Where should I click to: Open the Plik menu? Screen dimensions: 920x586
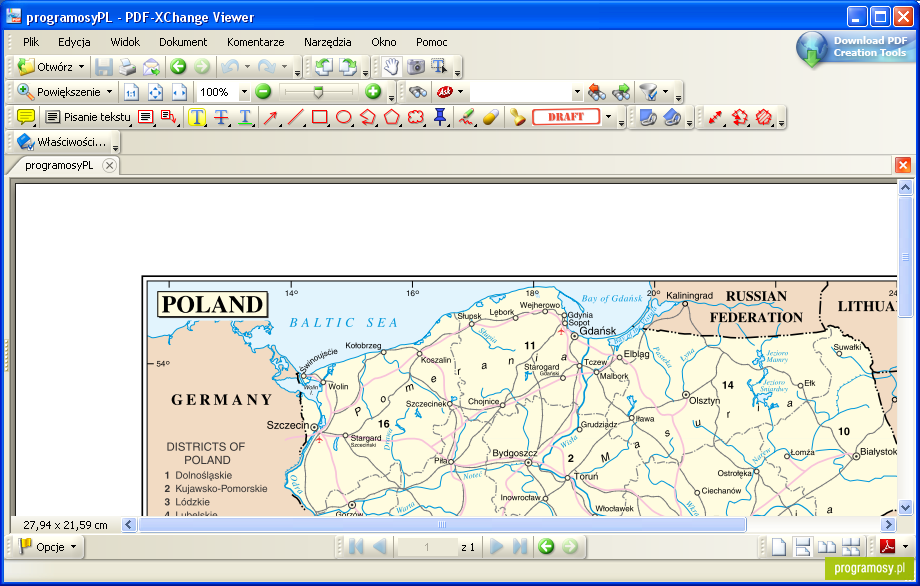click(31, 42)
